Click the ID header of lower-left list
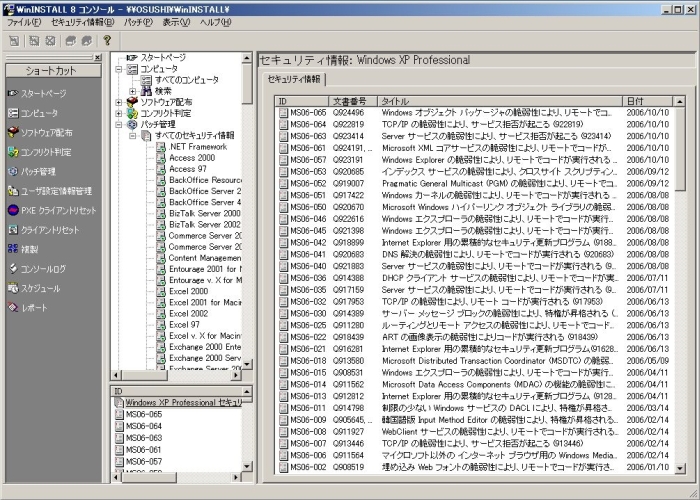This screenshot has height=500, width=700. click(x=176, y=392)
